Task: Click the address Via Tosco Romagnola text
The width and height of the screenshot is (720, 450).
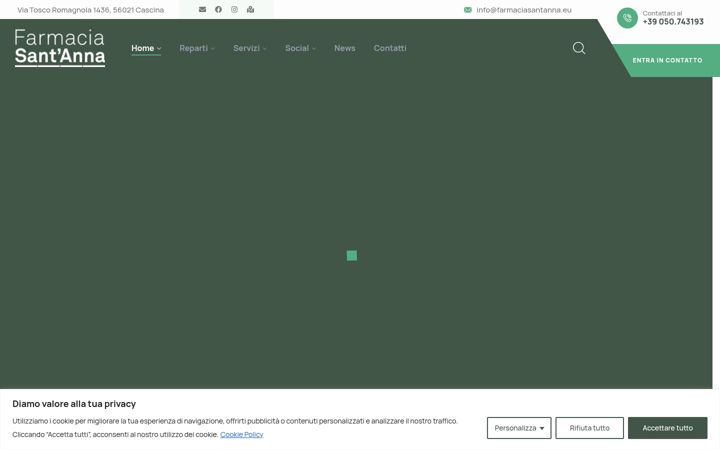Action: pos(90,10)
